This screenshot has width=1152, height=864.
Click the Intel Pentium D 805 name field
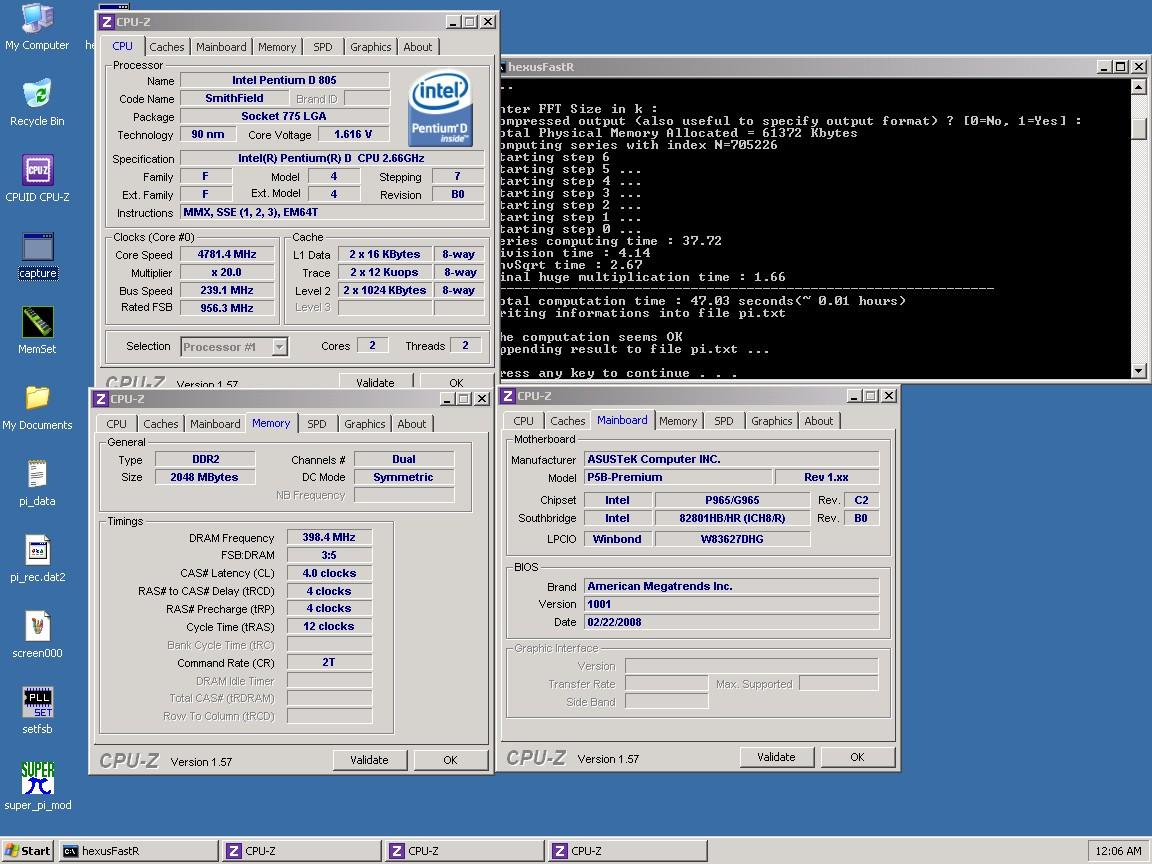tap(284, 80)
